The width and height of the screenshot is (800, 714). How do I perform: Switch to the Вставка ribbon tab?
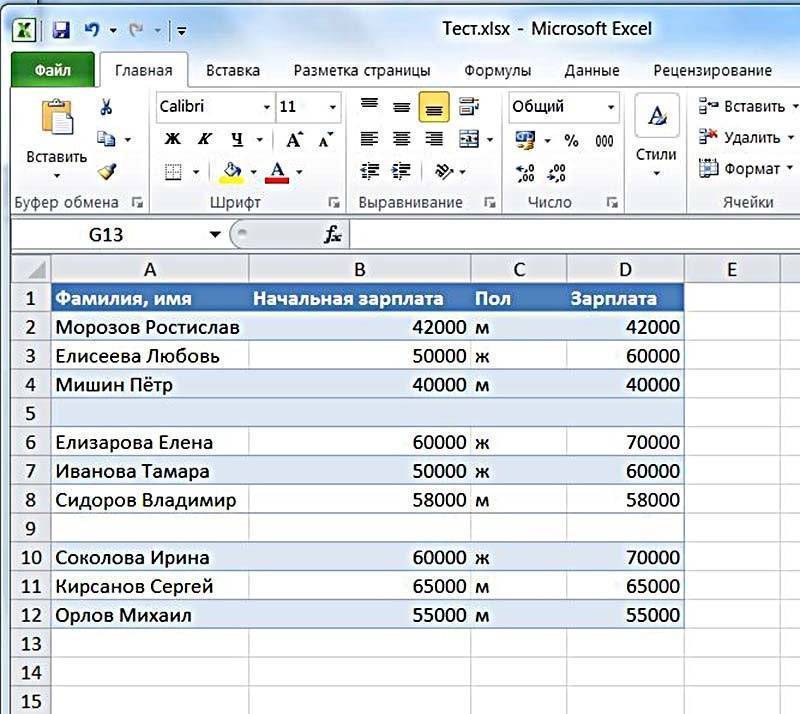pos(232,71)
